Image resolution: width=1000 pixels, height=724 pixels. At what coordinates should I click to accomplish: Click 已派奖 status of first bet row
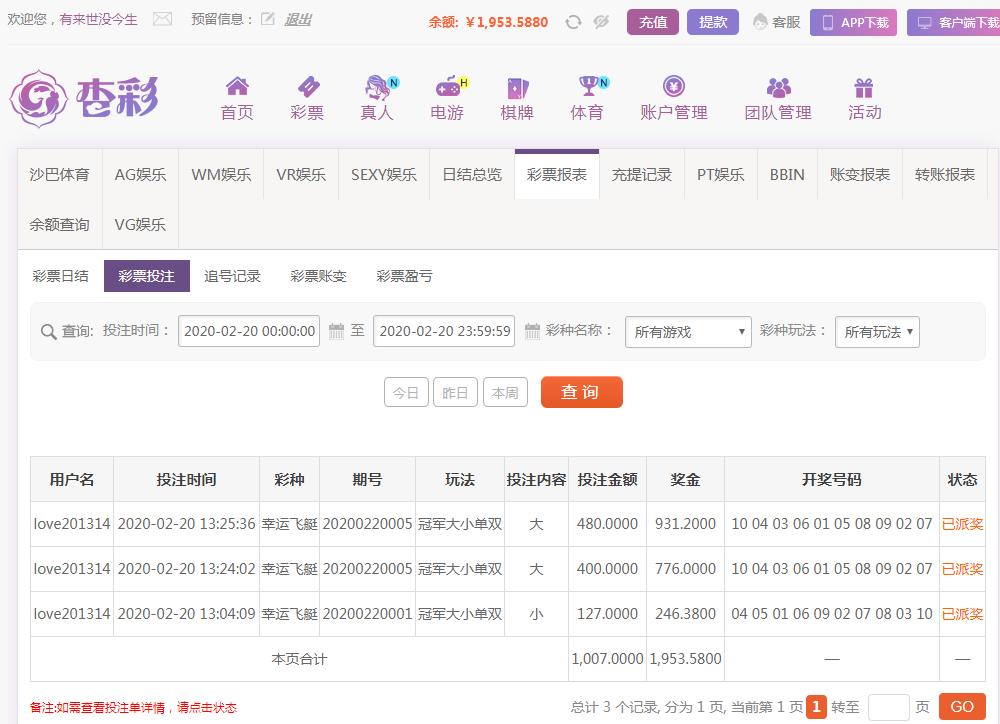[x=962, y=524]
